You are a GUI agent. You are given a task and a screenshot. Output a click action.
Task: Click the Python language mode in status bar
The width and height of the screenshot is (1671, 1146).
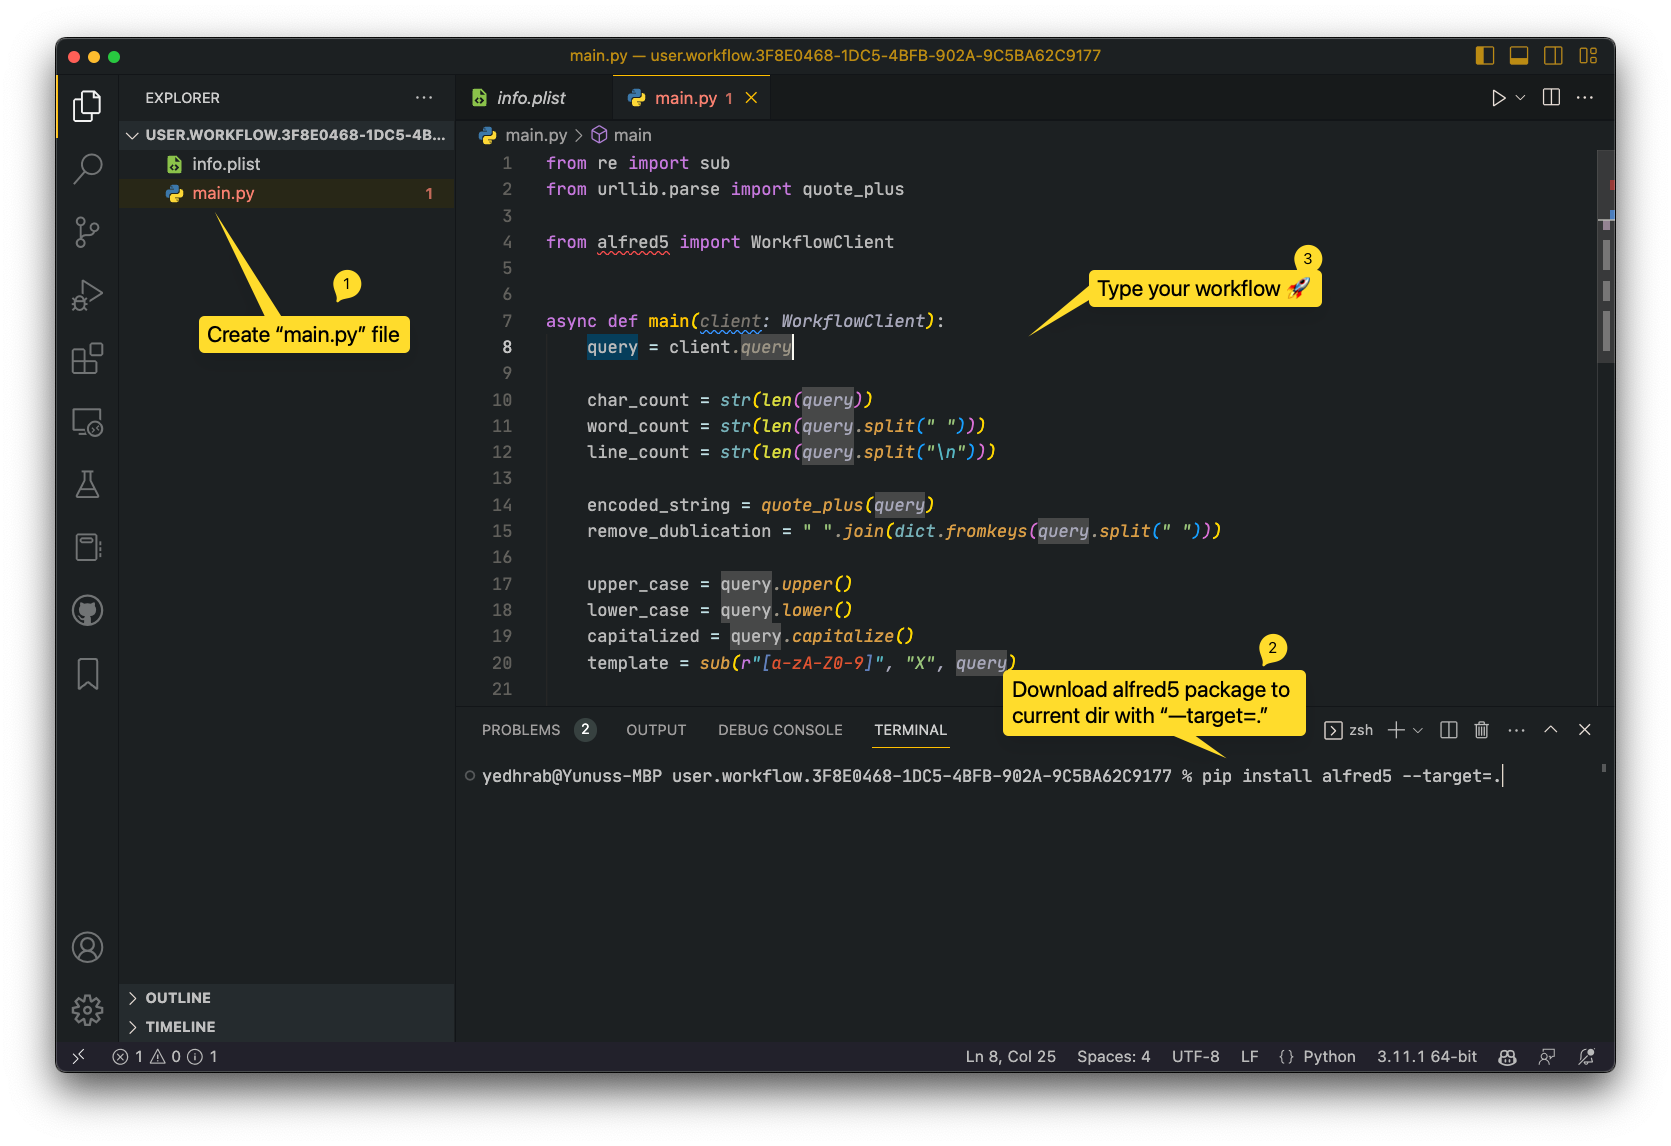pos(1329,1057)
